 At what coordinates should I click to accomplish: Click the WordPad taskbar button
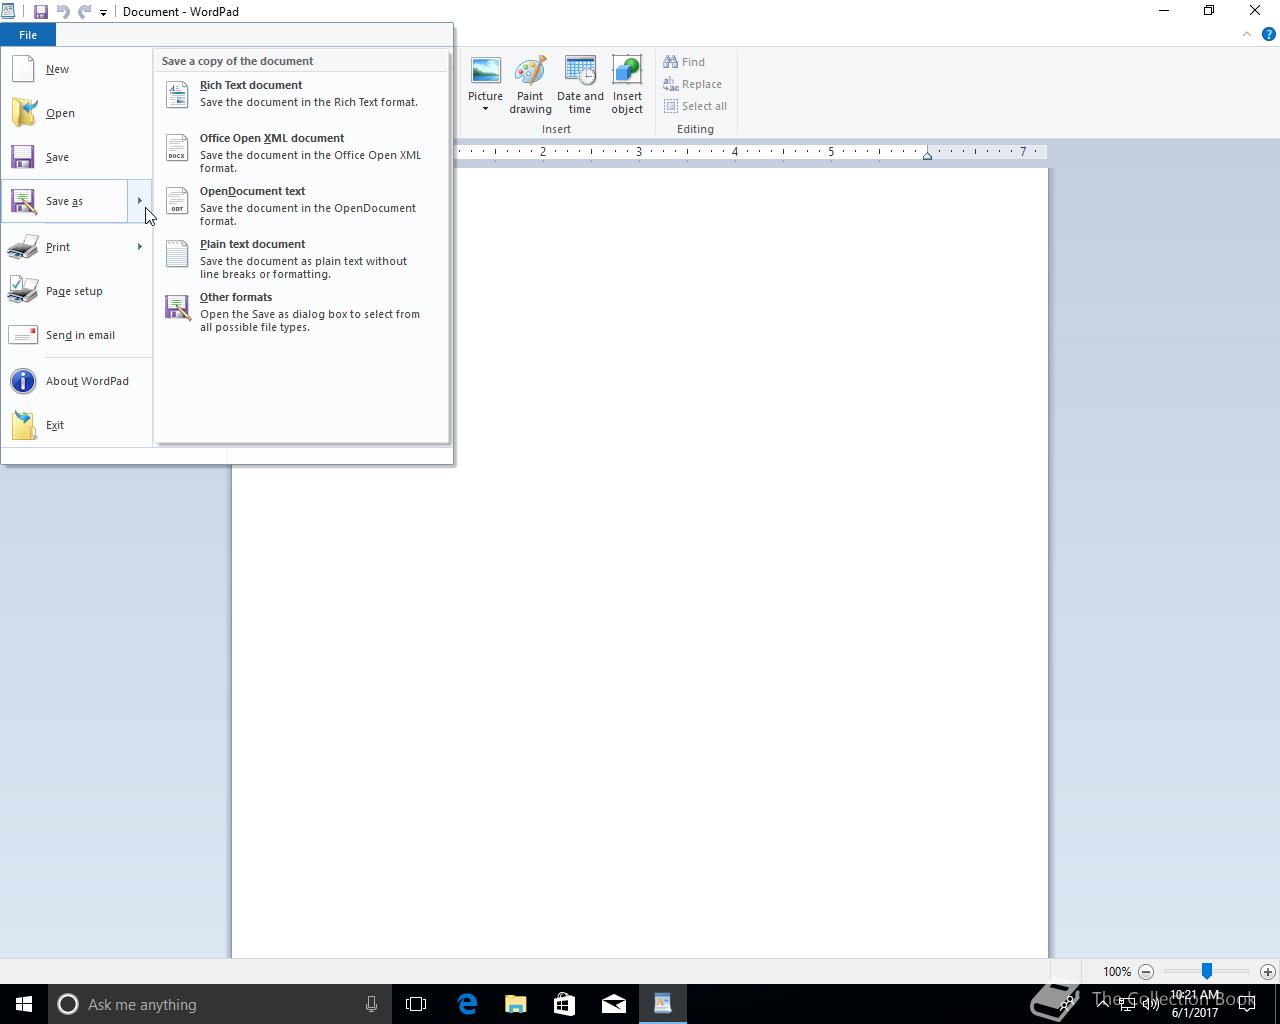pos(663,1004)
